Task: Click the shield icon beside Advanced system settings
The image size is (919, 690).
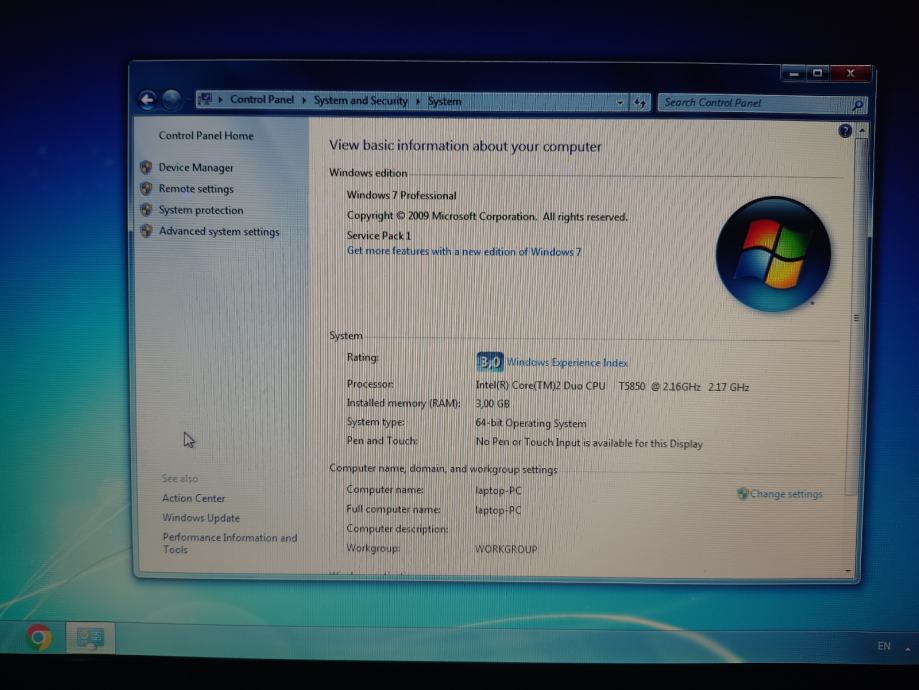Action: [146, 231]
